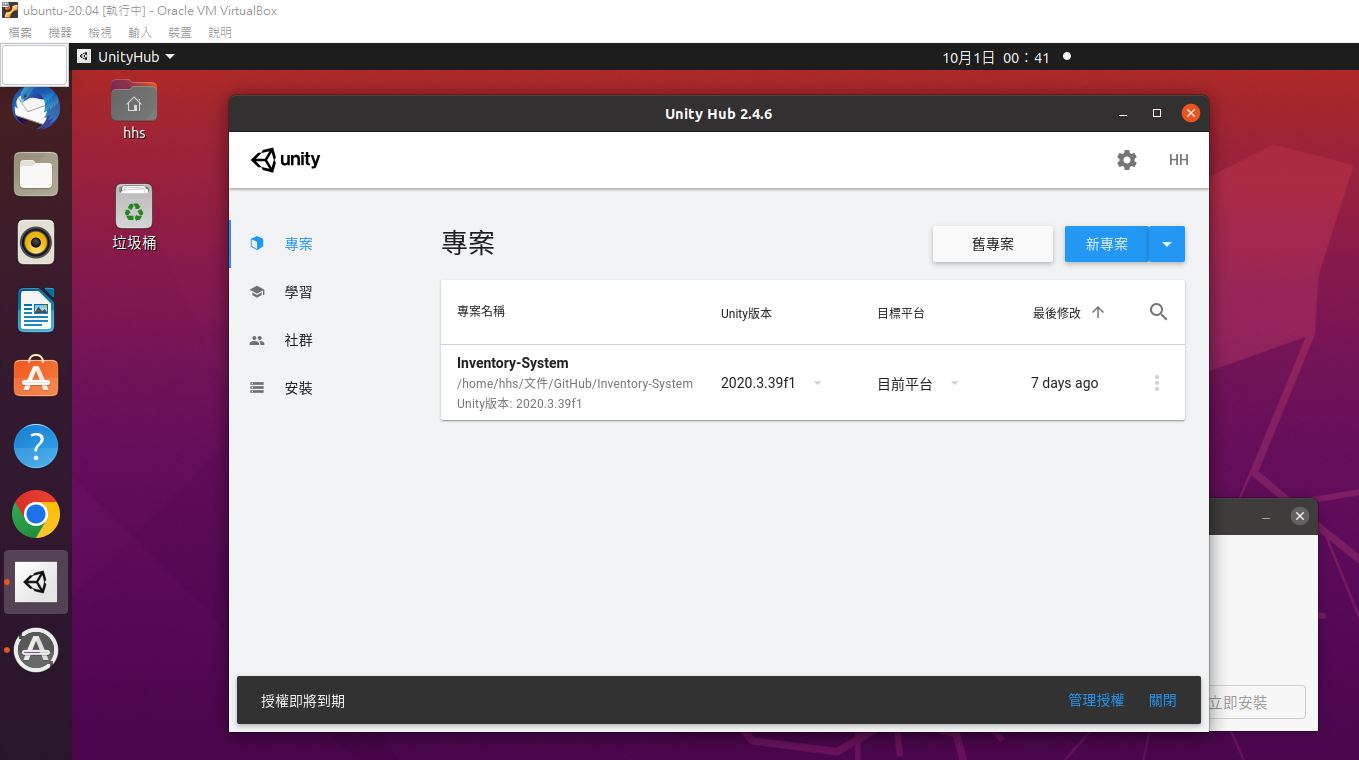Expand the 新專案 dropdown arrow

[1167, 244]
